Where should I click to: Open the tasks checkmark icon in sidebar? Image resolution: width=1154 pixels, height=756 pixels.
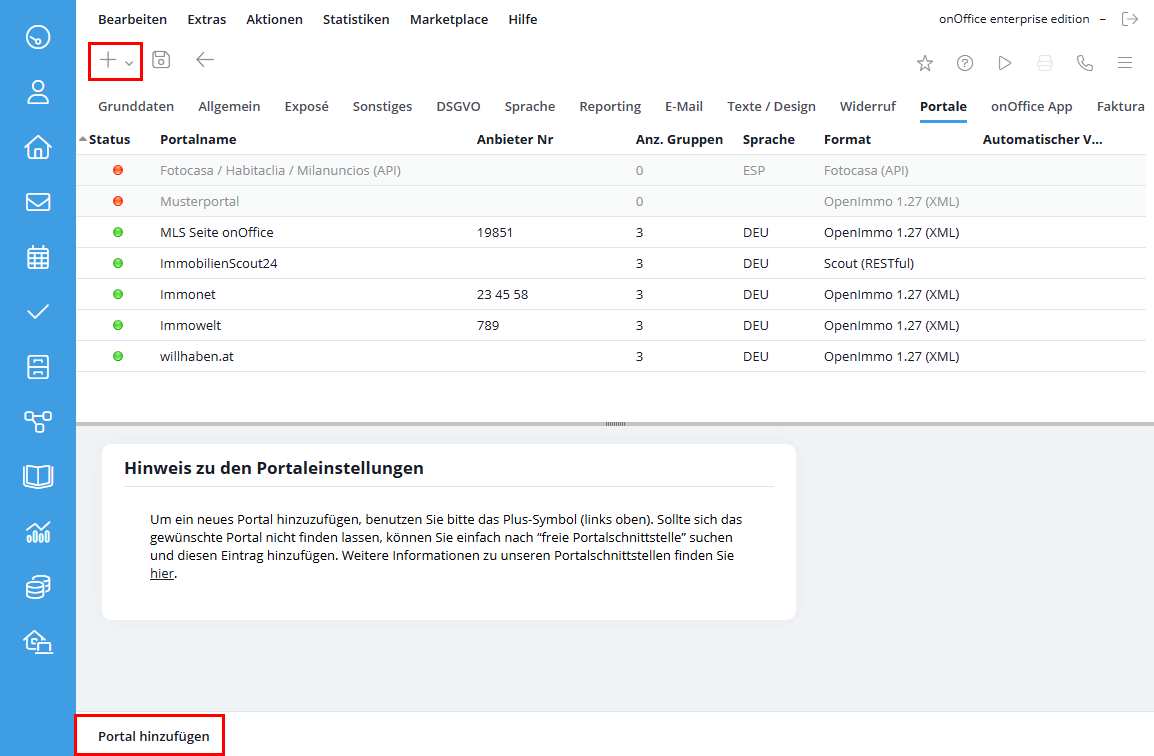pyautogui.click(x=38, y=311)
